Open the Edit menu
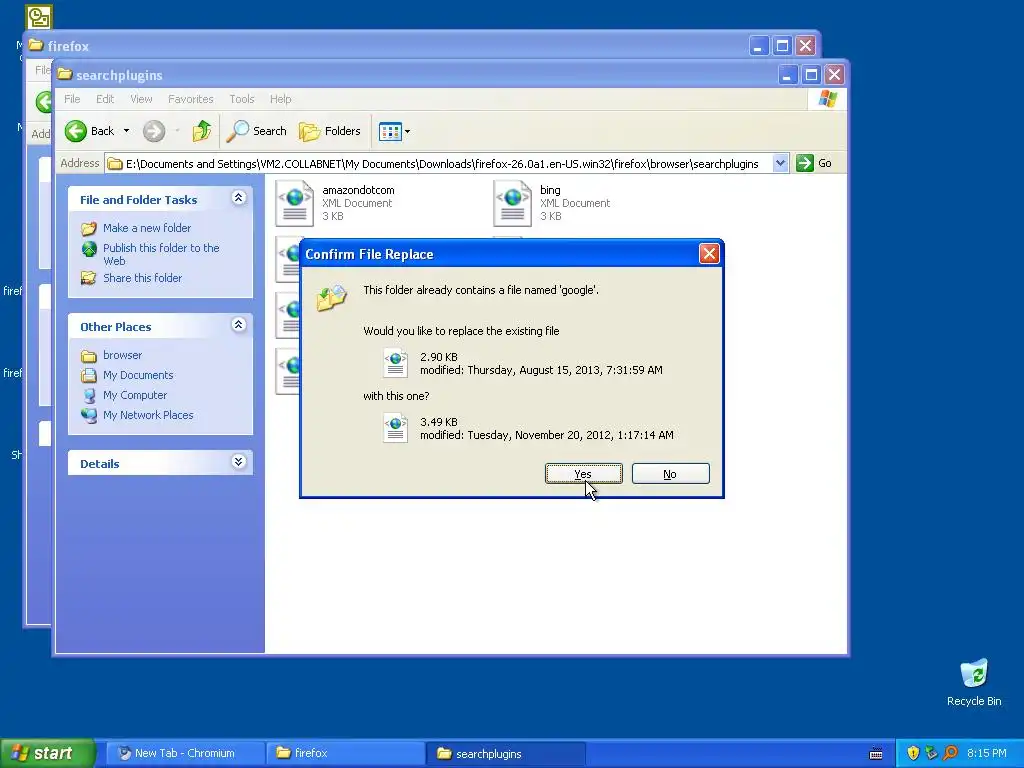Screen dimensions: 1024x768 pos(104,99)
